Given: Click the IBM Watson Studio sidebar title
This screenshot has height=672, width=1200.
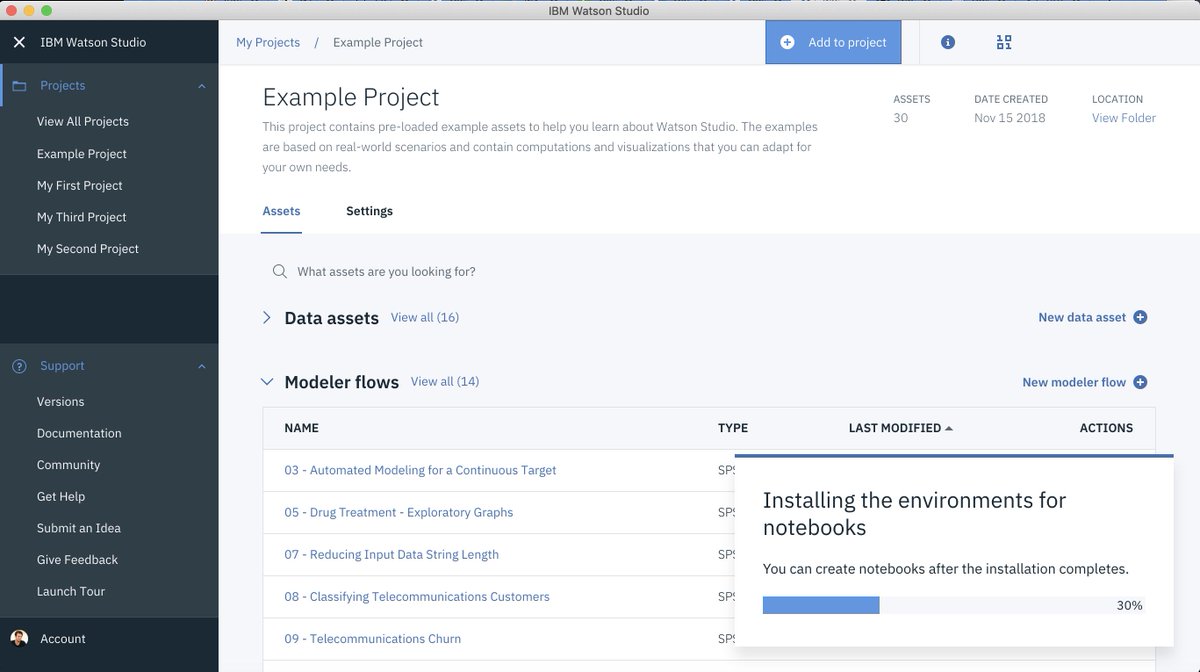Looking at the screenshot, I should [x=93, y=42].
